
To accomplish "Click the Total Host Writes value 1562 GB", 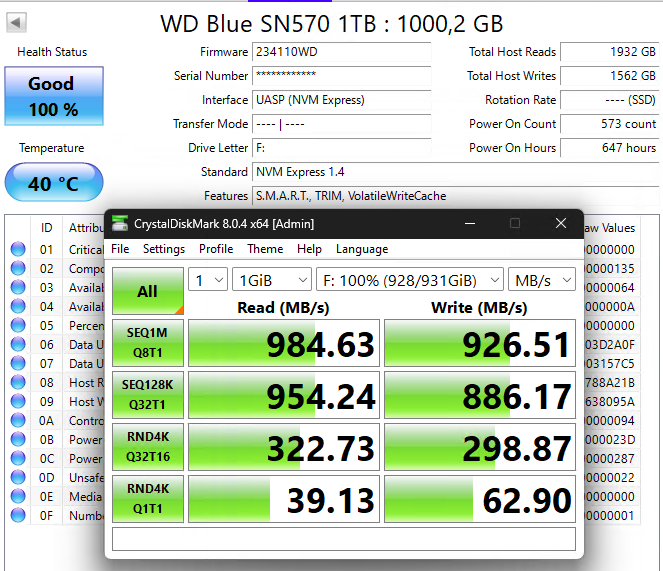I will (609, 76).
